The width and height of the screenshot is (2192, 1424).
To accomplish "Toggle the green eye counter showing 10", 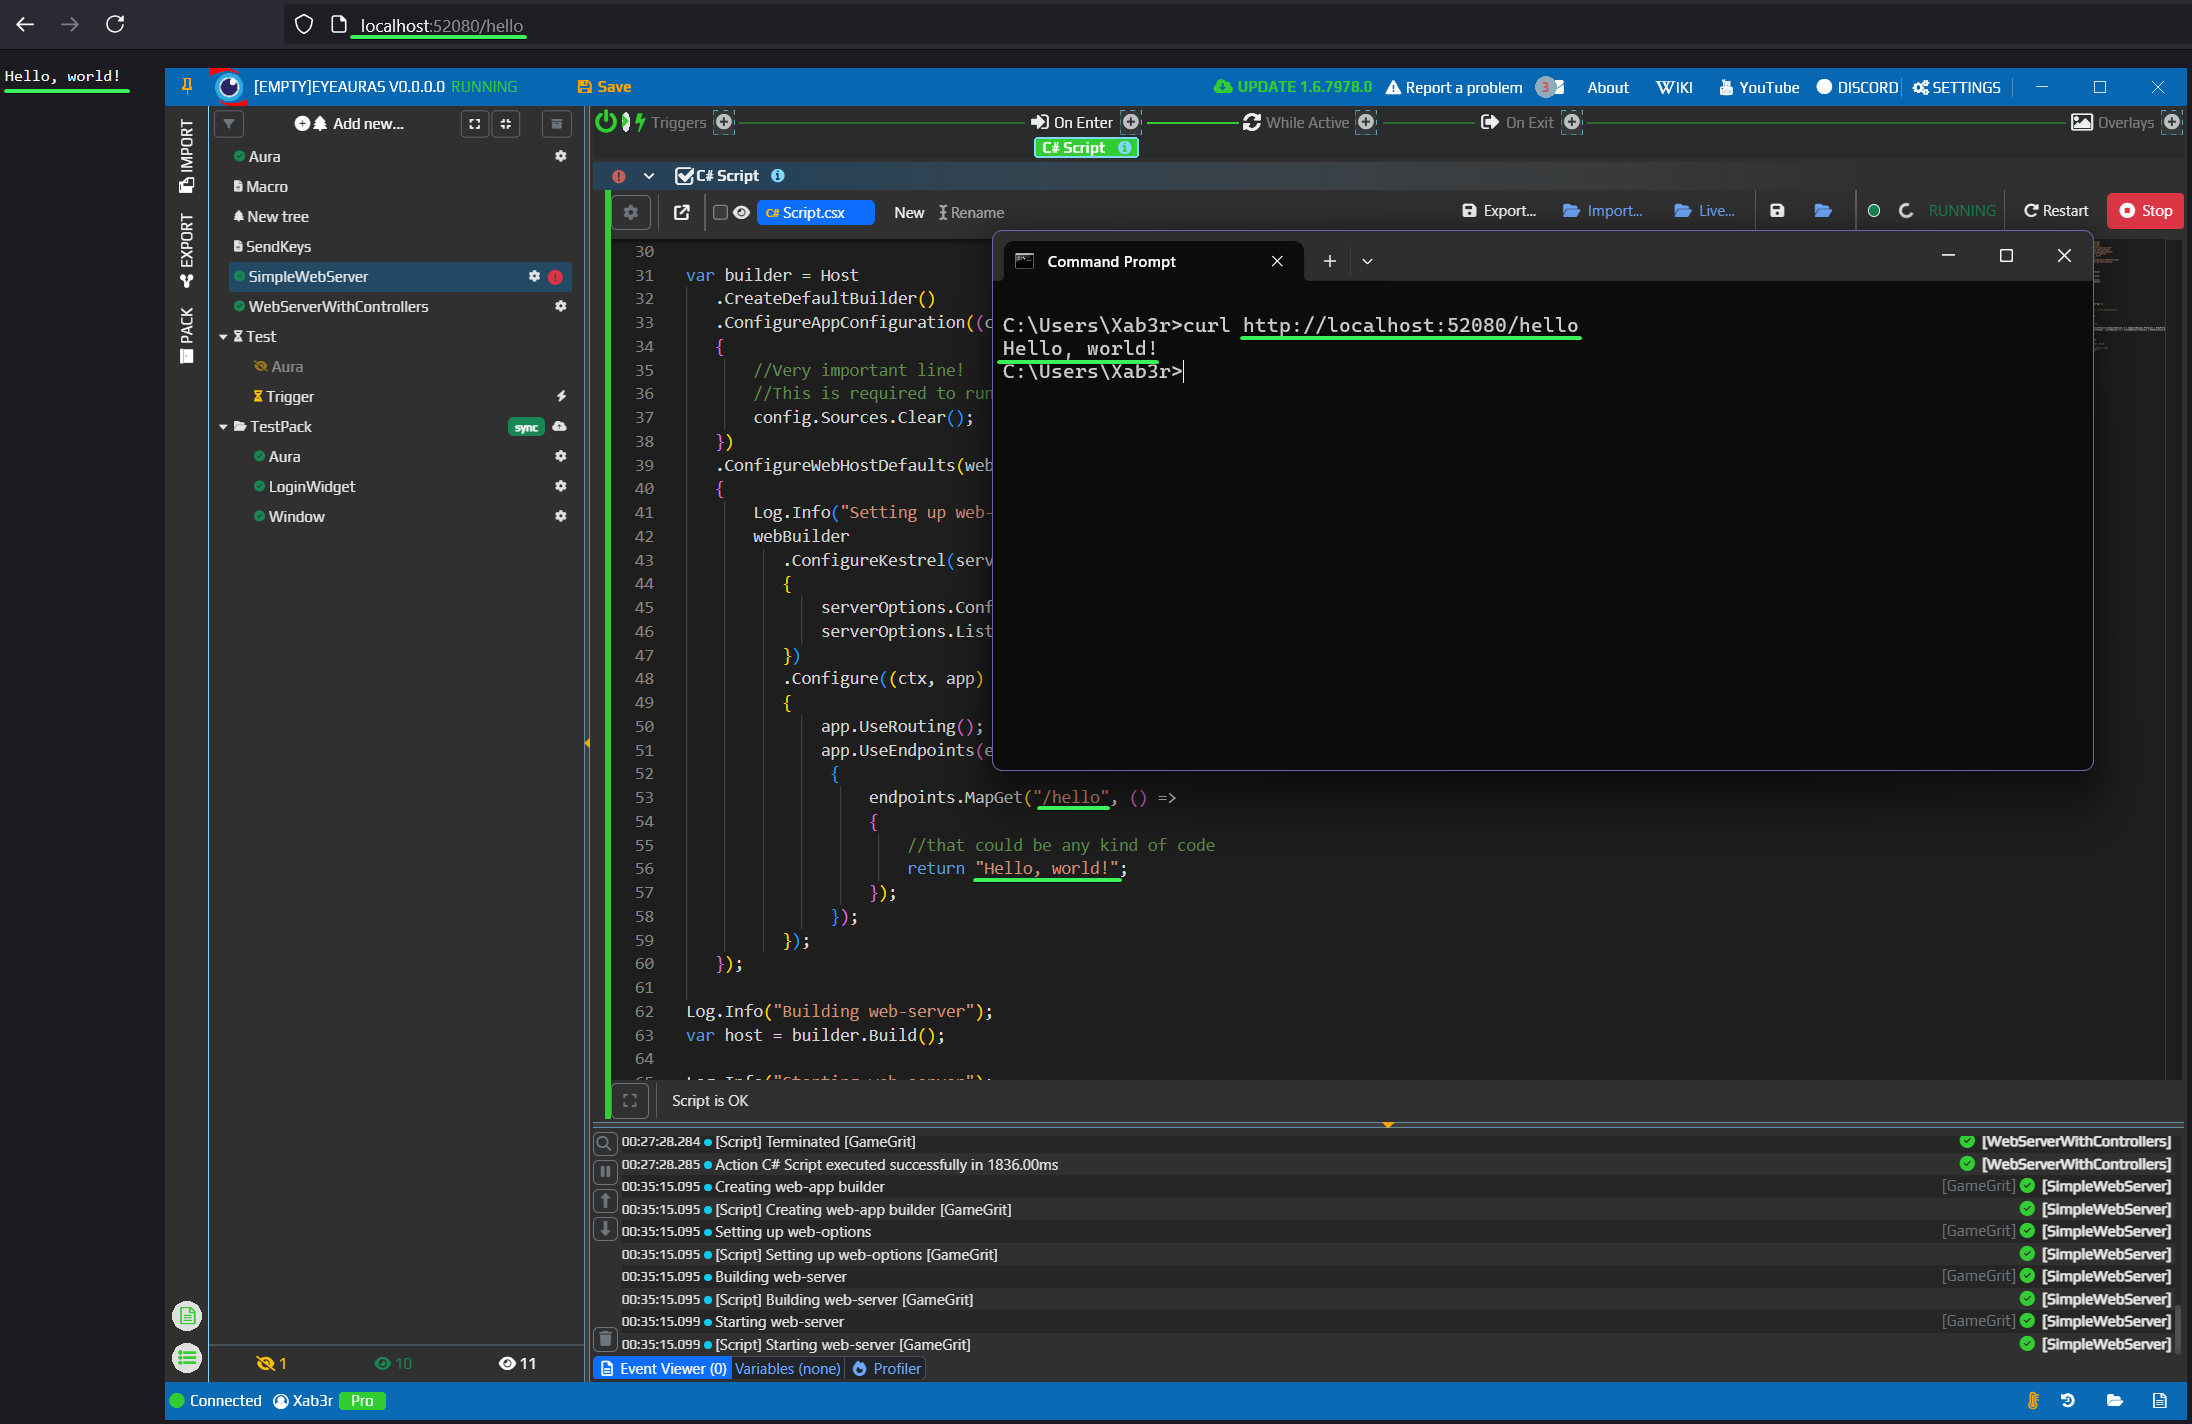I will 393,1363.
